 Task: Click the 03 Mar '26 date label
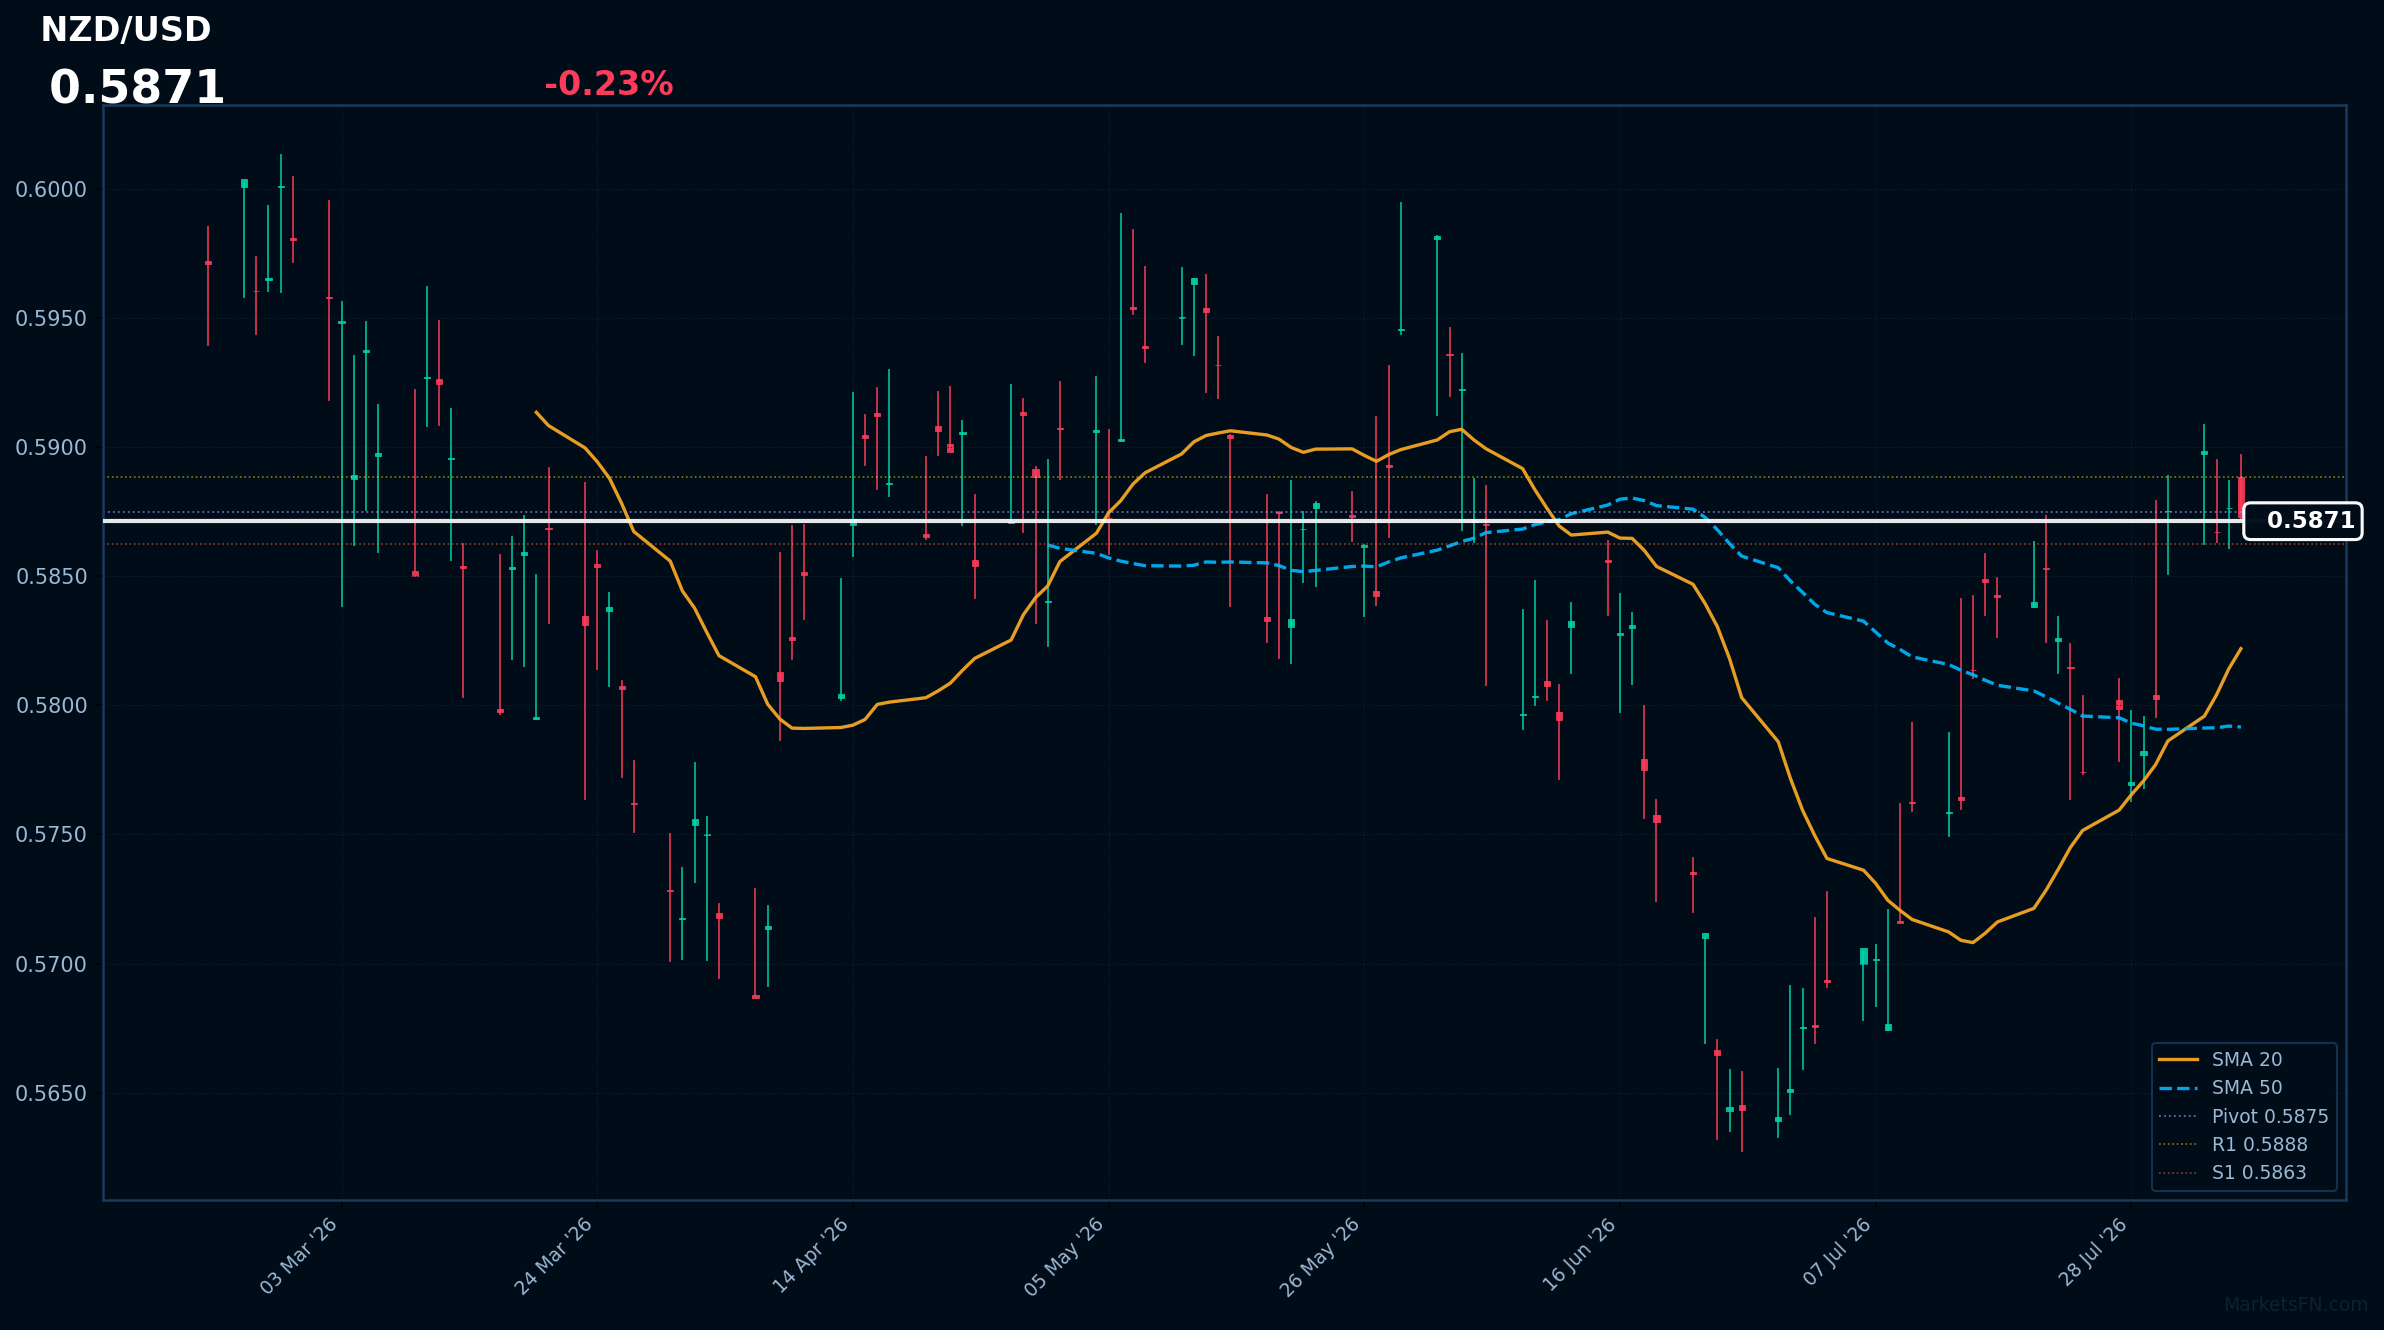pos(299,1256)
